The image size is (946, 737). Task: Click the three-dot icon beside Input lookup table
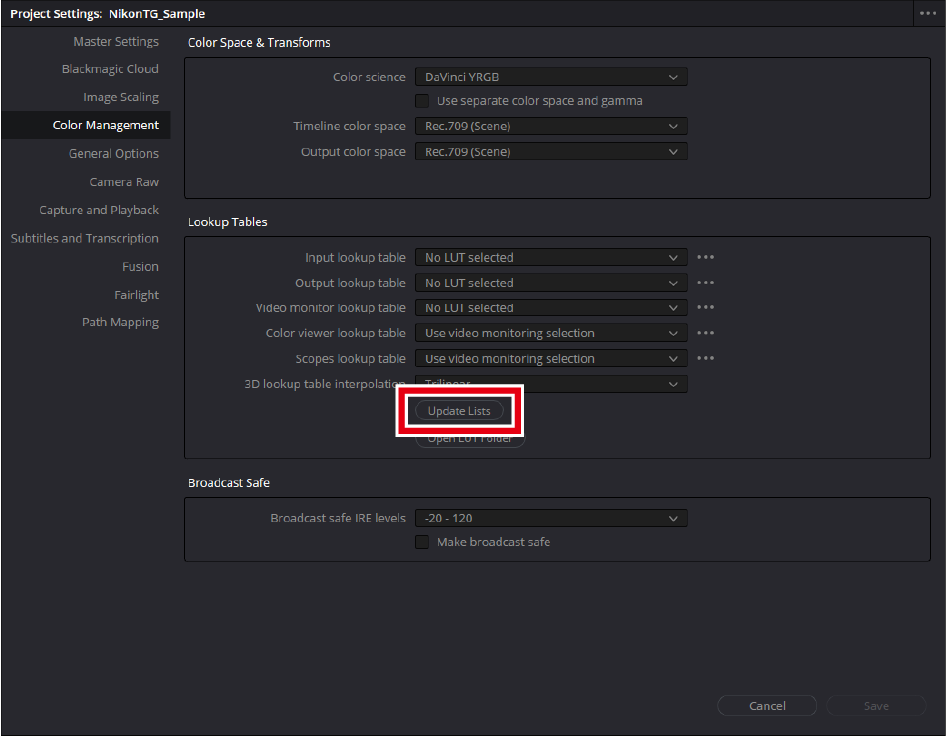tap(705, 257)
